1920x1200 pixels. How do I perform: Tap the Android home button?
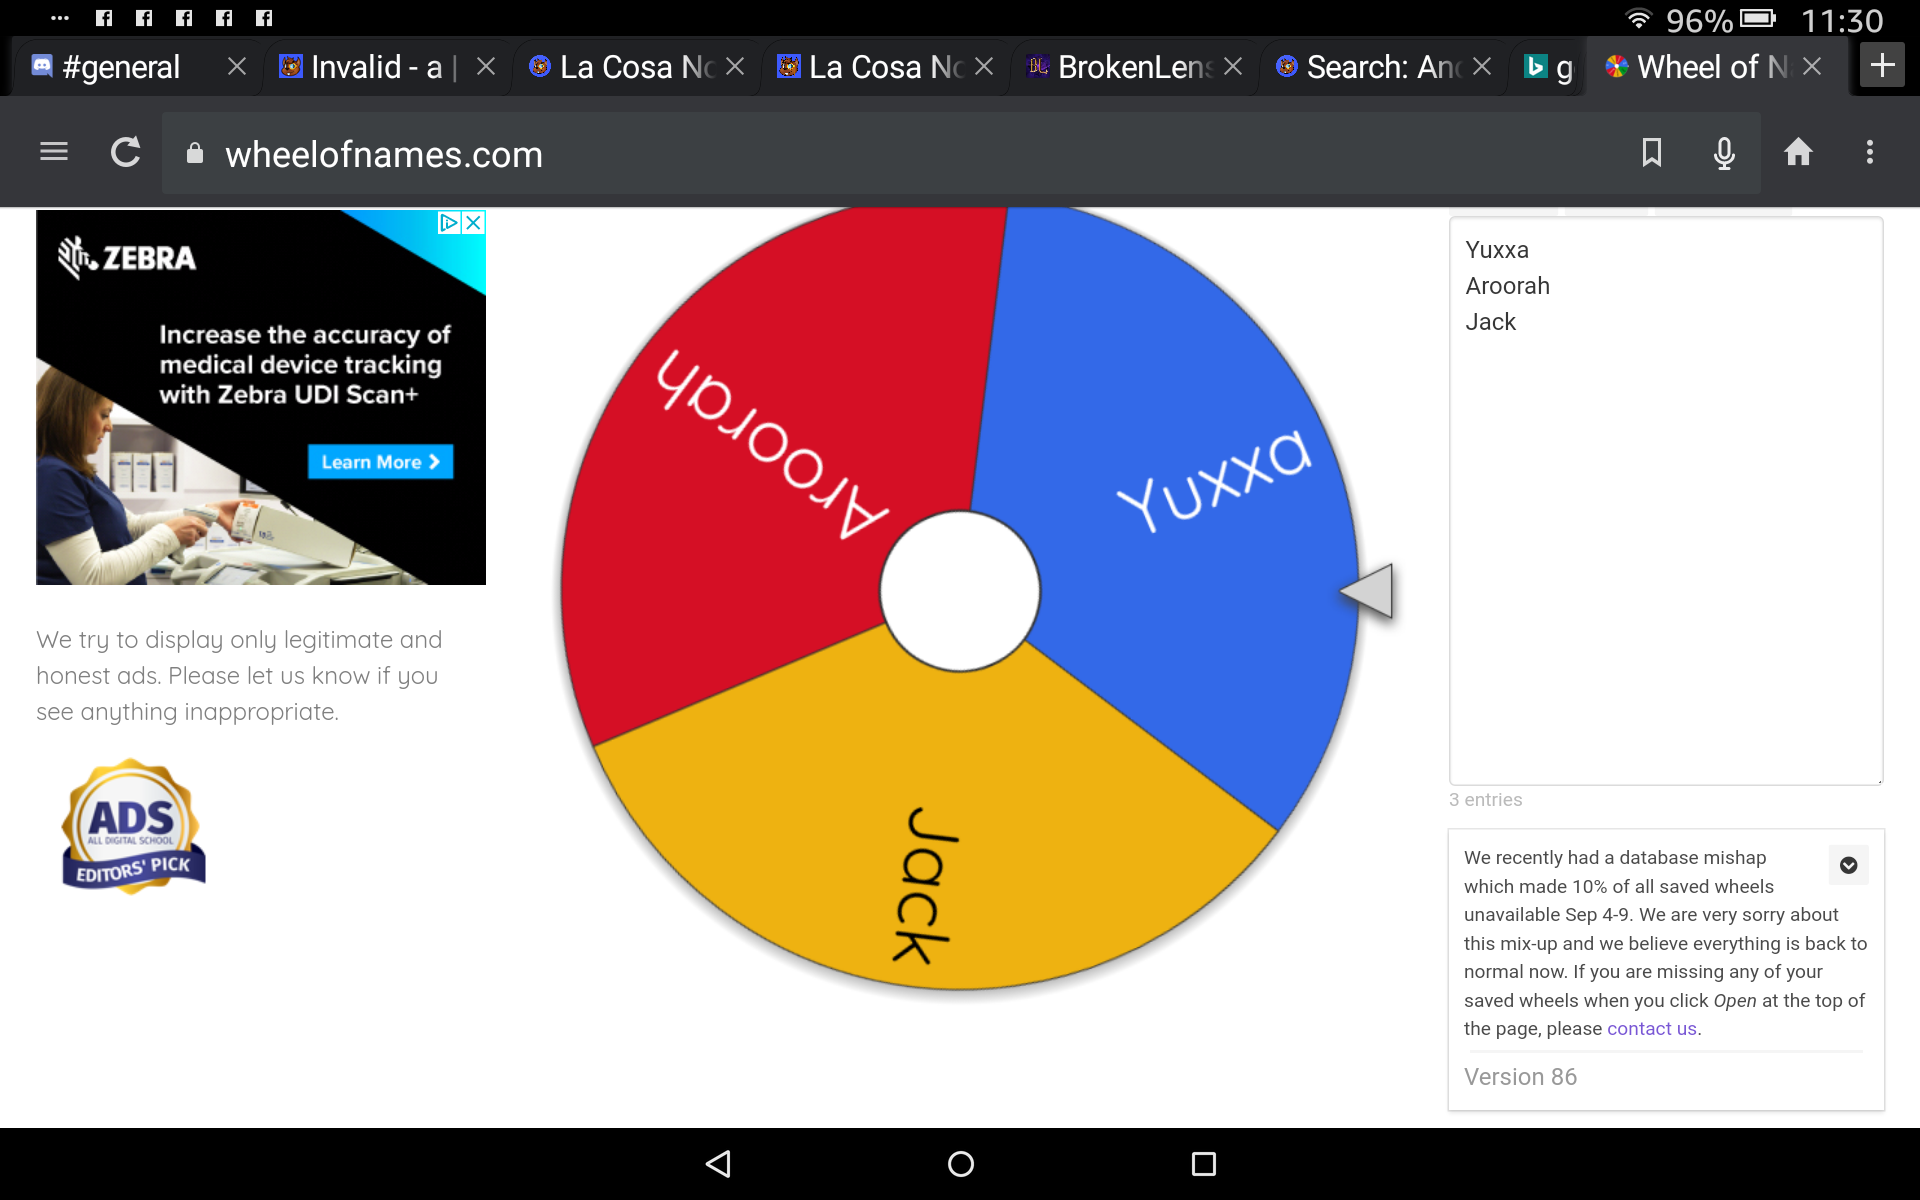[961, 1164]
